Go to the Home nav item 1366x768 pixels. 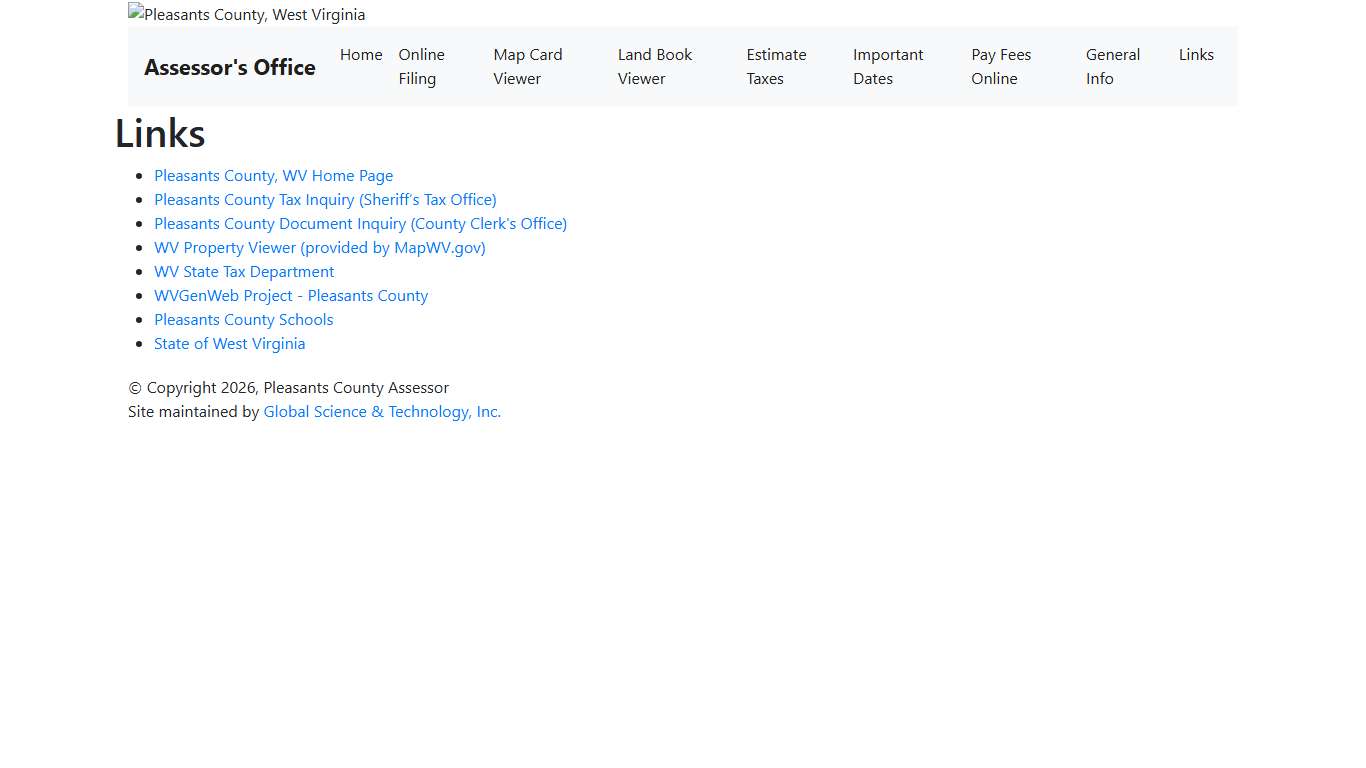361,55
